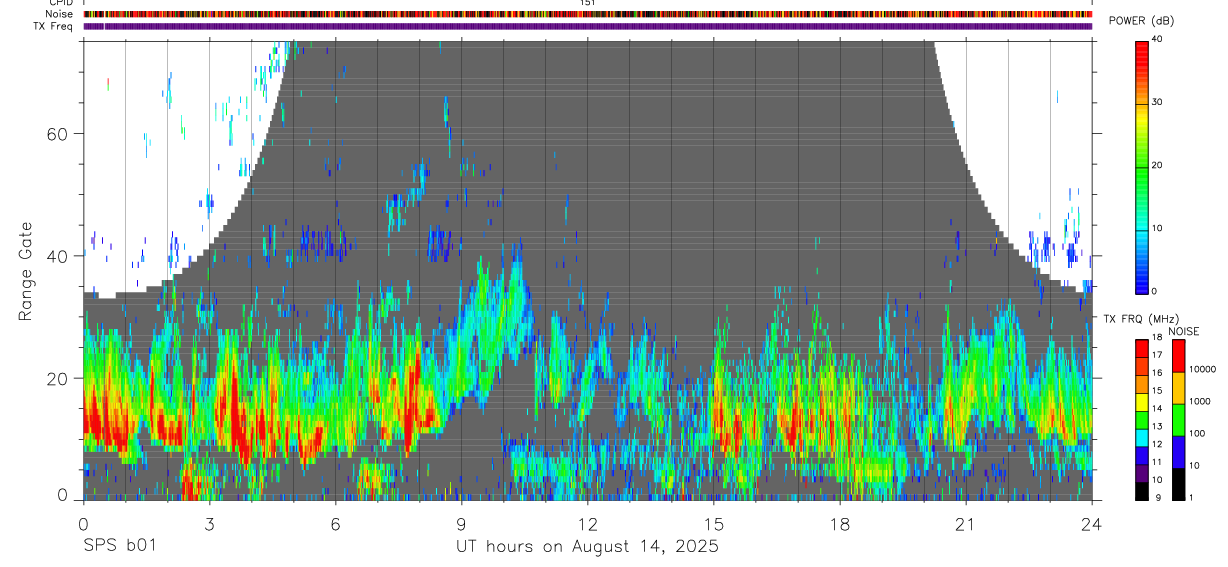The width and height of the screenshot is (1228, 567).
Task: Select the 3 tick on UT hours axis
Action: (209, 523)
